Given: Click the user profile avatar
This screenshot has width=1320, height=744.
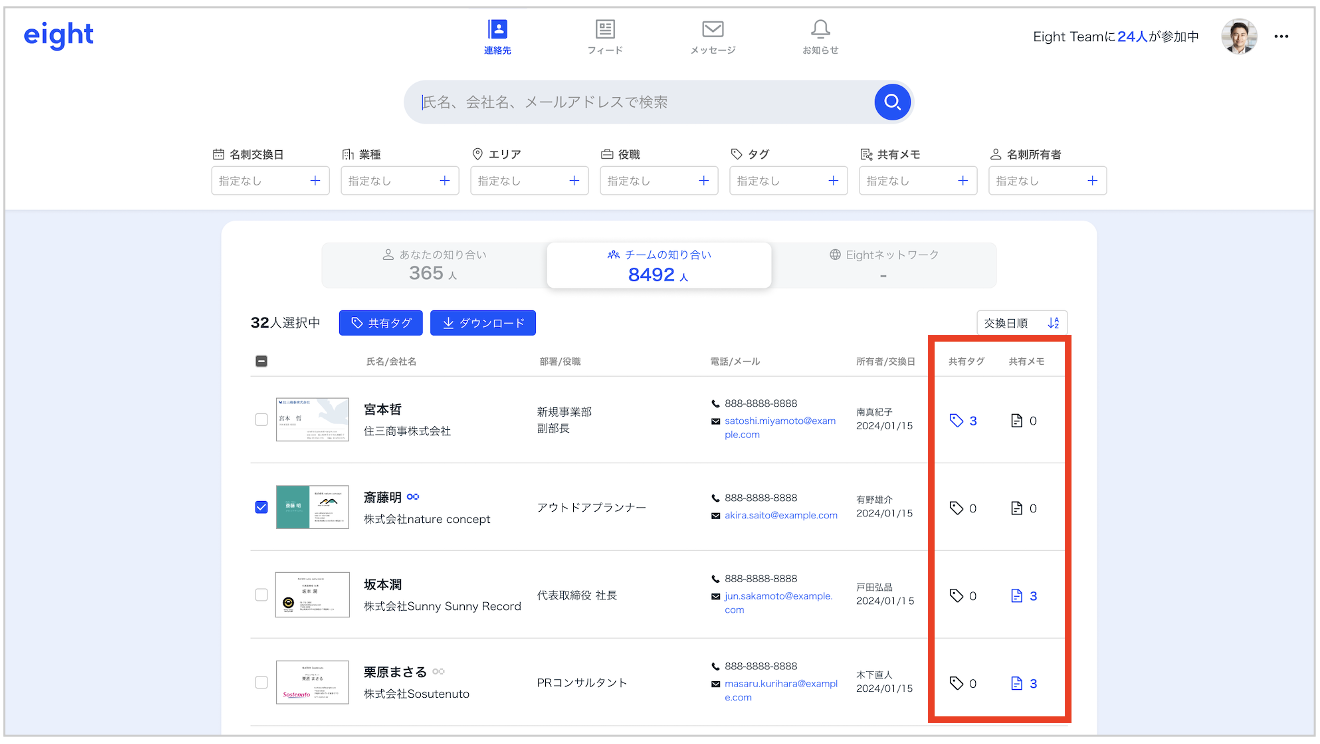Looking at the screenshot, I should pos(1238,37).
